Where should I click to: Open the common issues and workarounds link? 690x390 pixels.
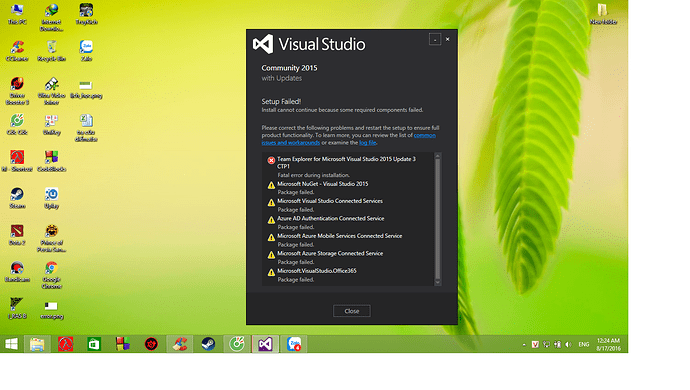(349, 139)
